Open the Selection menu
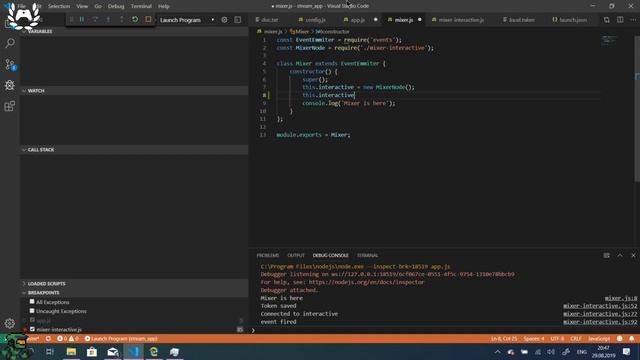Viewport: 640px width, 360px height. coord(59,6)
